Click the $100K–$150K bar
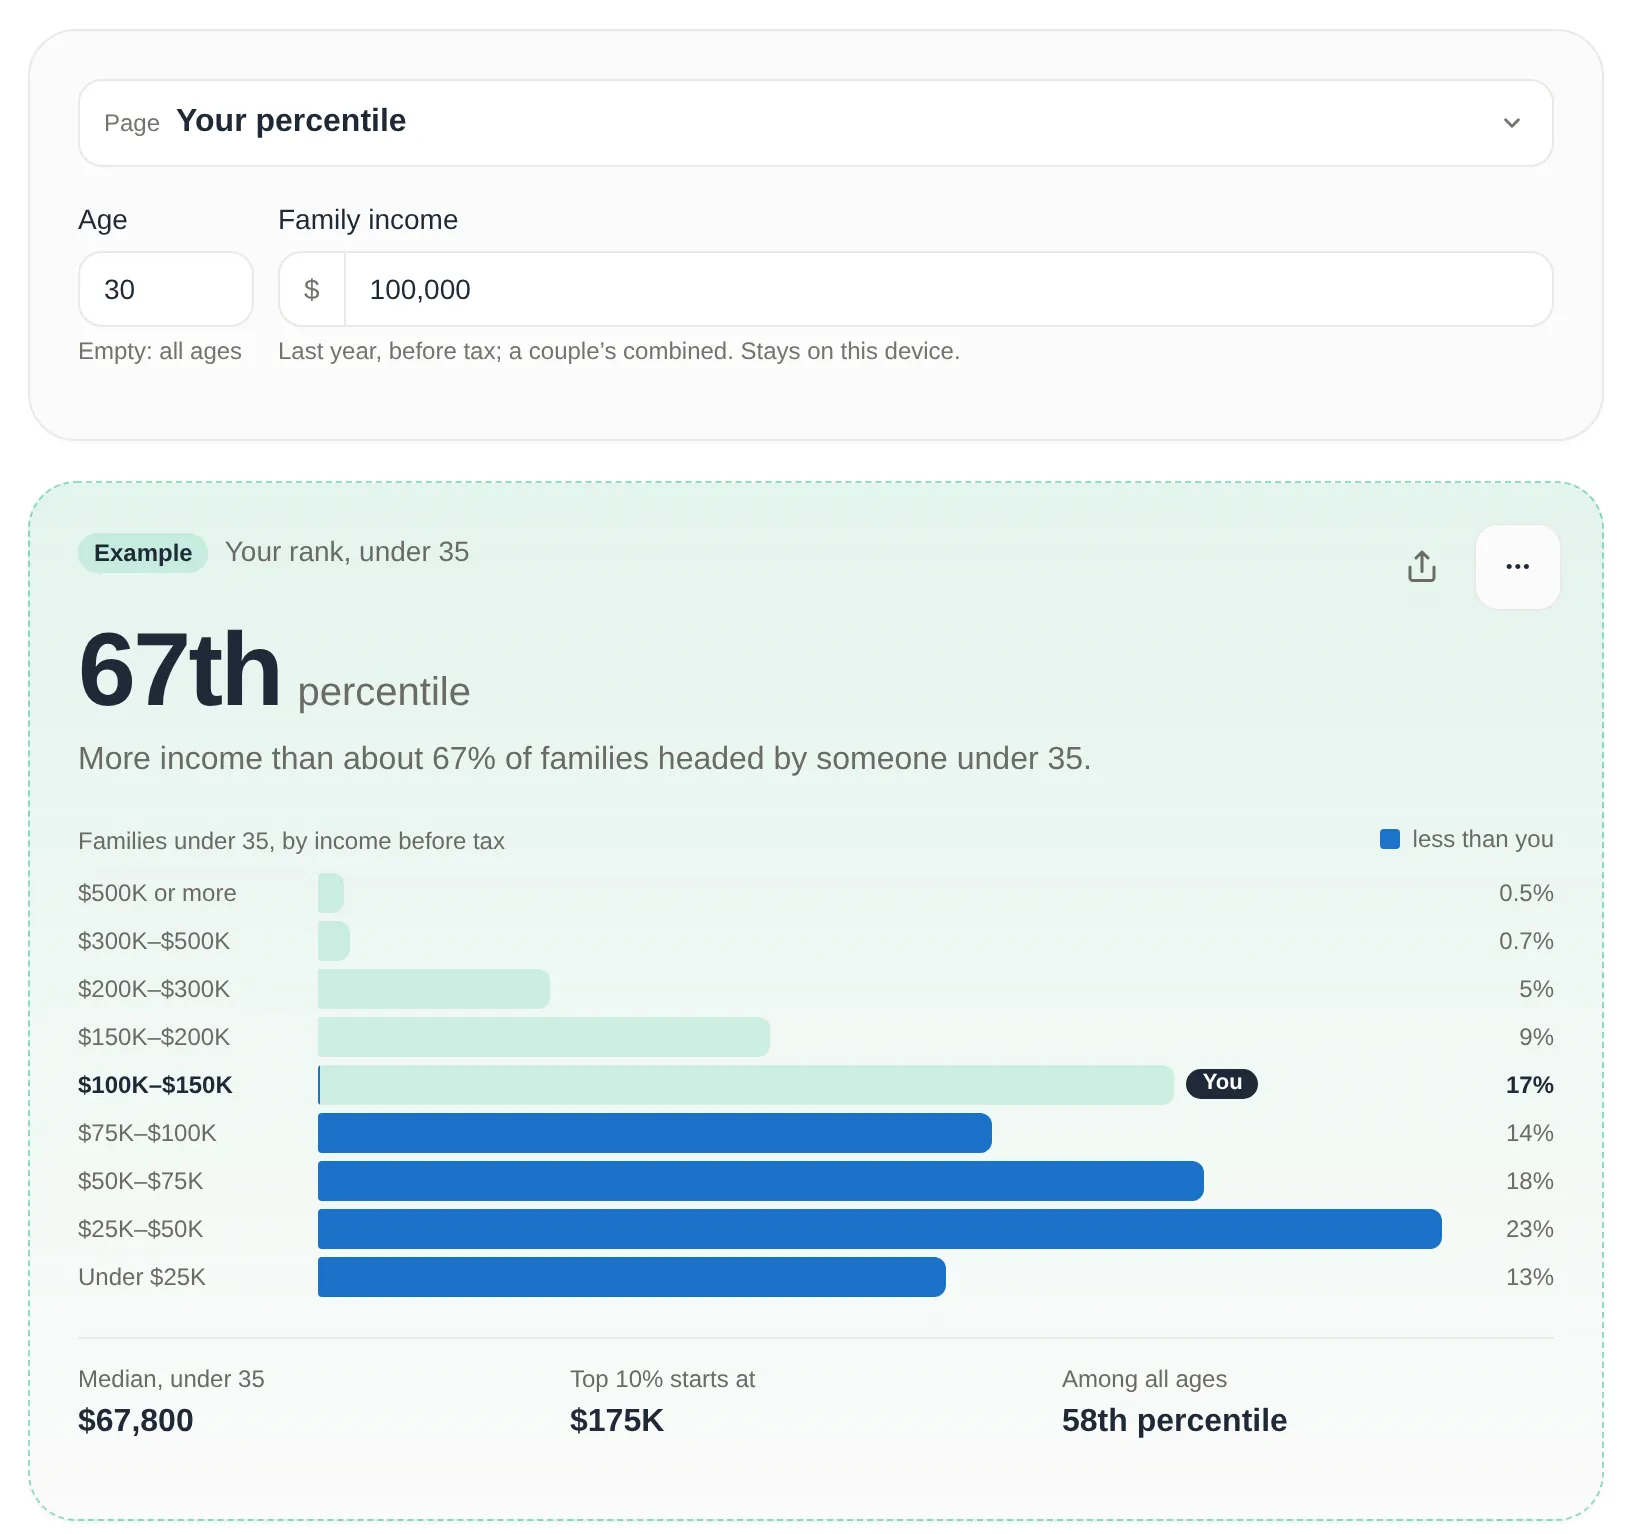Viewport: 1632px width, 1534px height. [x=745, y=1085]
